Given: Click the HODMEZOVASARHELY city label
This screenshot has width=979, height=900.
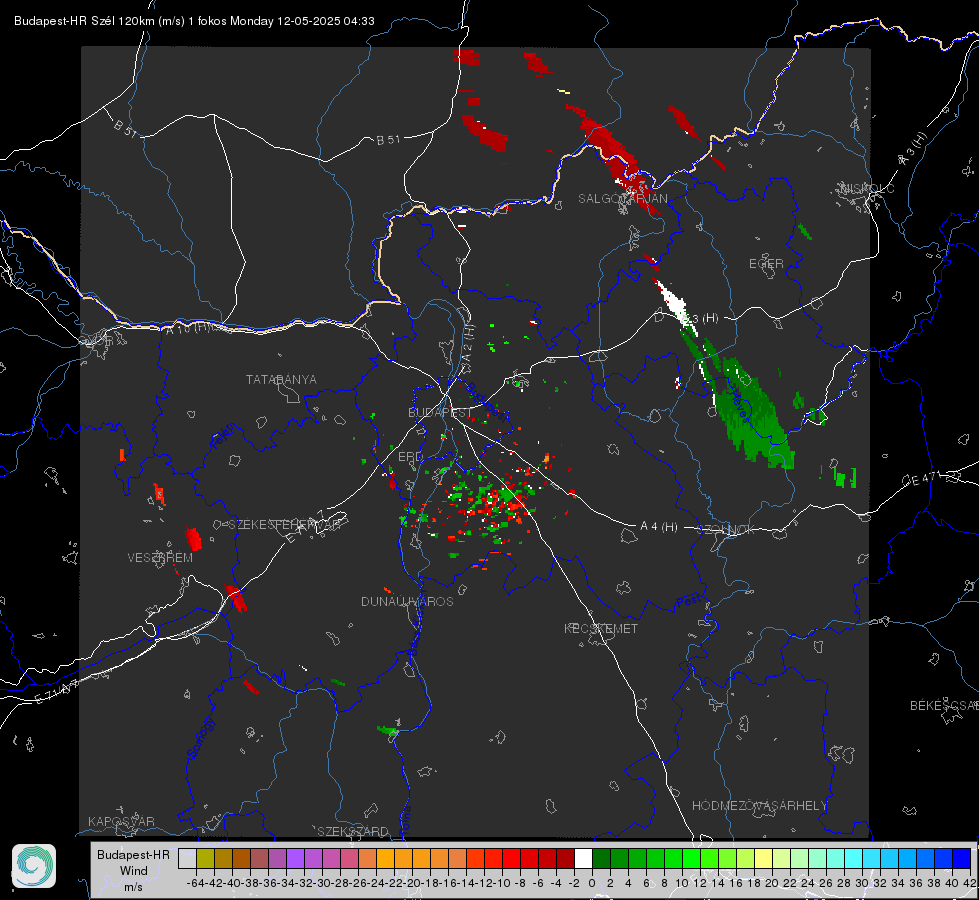Looking at the screenshot, I should (x=759, y=806).
